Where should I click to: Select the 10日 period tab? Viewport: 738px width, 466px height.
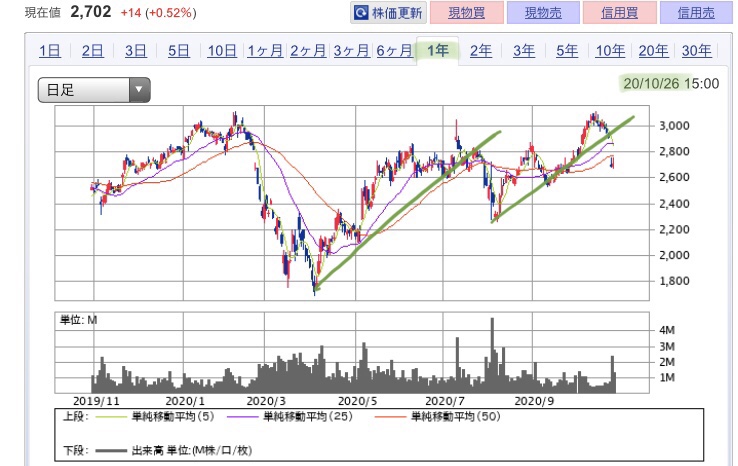(x=222, y=50)
